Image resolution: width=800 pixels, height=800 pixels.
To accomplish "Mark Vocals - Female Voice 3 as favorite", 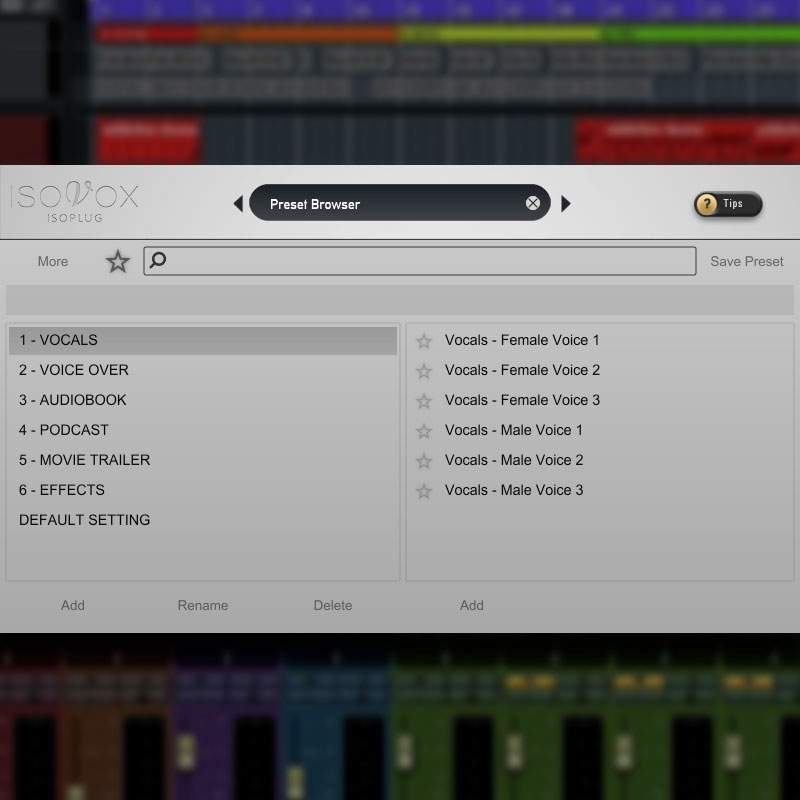I will click(424, 401).
